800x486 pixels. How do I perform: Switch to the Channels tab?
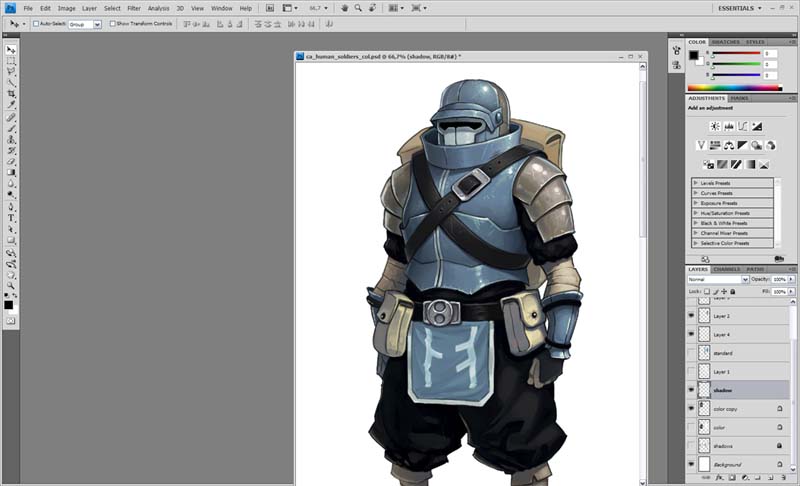[x=727, y=269]
